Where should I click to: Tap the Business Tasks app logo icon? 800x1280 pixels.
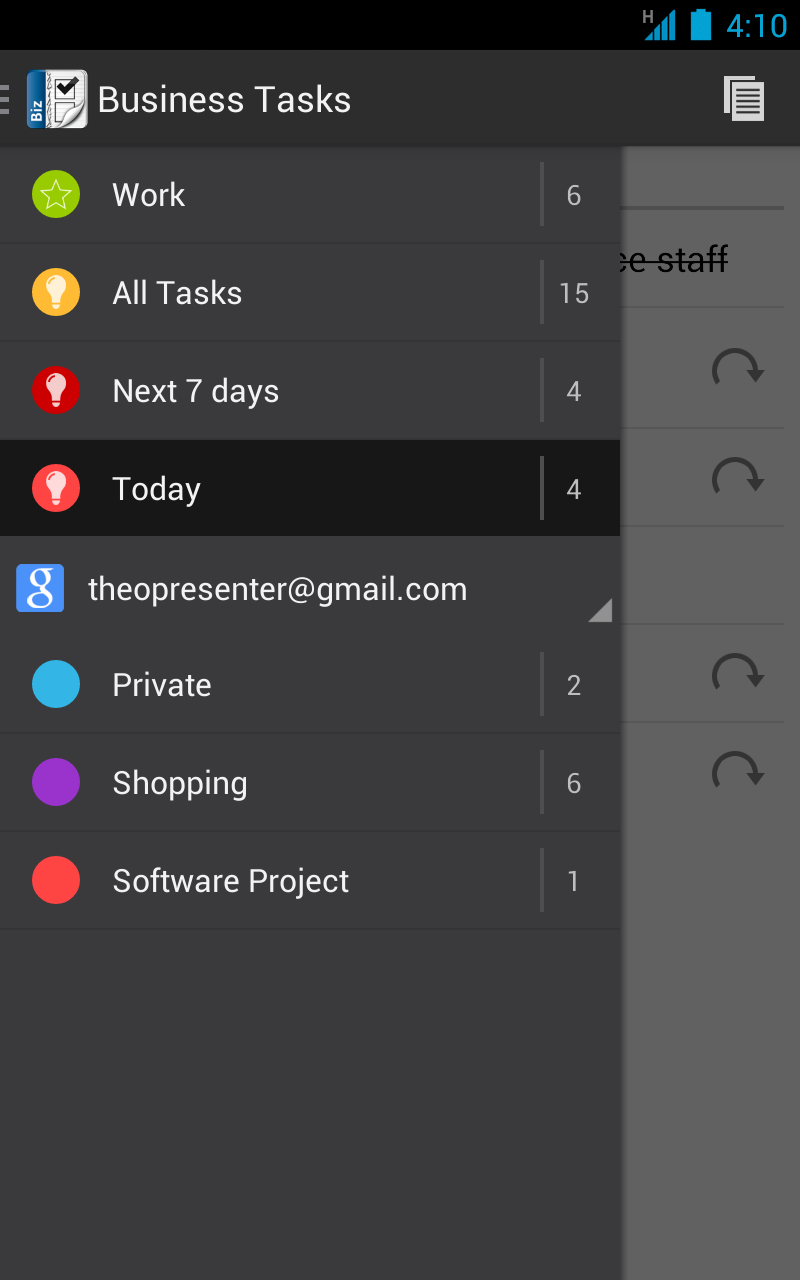[57, 99]
